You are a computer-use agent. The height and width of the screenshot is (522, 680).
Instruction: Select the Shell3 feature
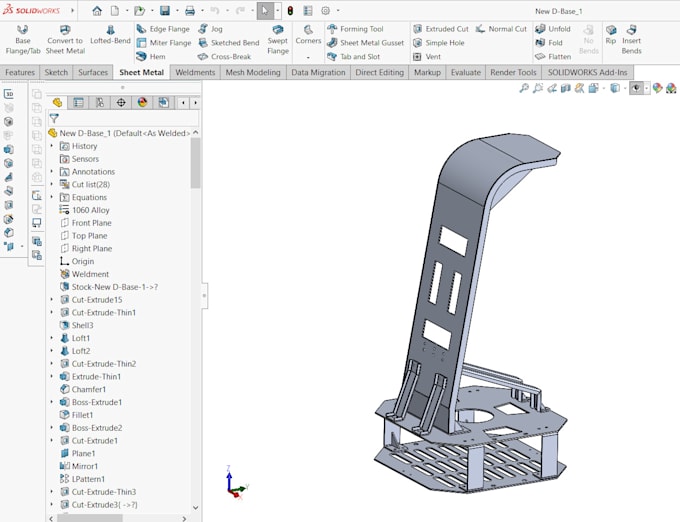click(x=76, y=325)
